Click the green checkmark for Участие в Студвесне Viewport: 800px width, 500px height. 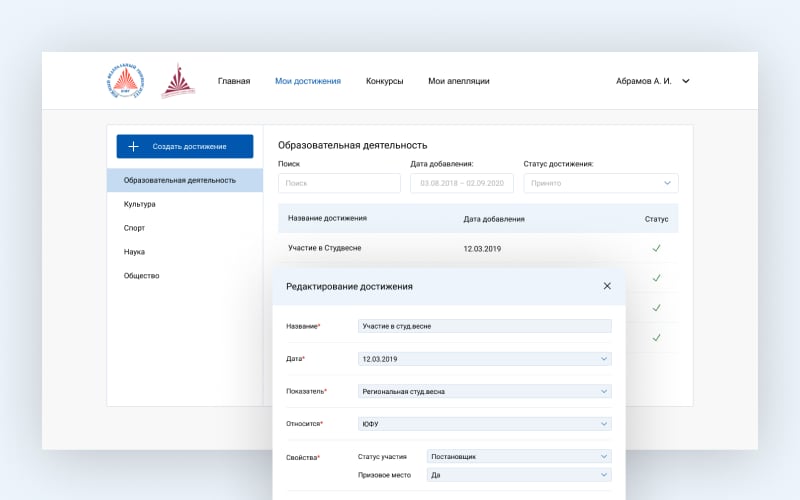pyautogui.click(x=656, y=248)
